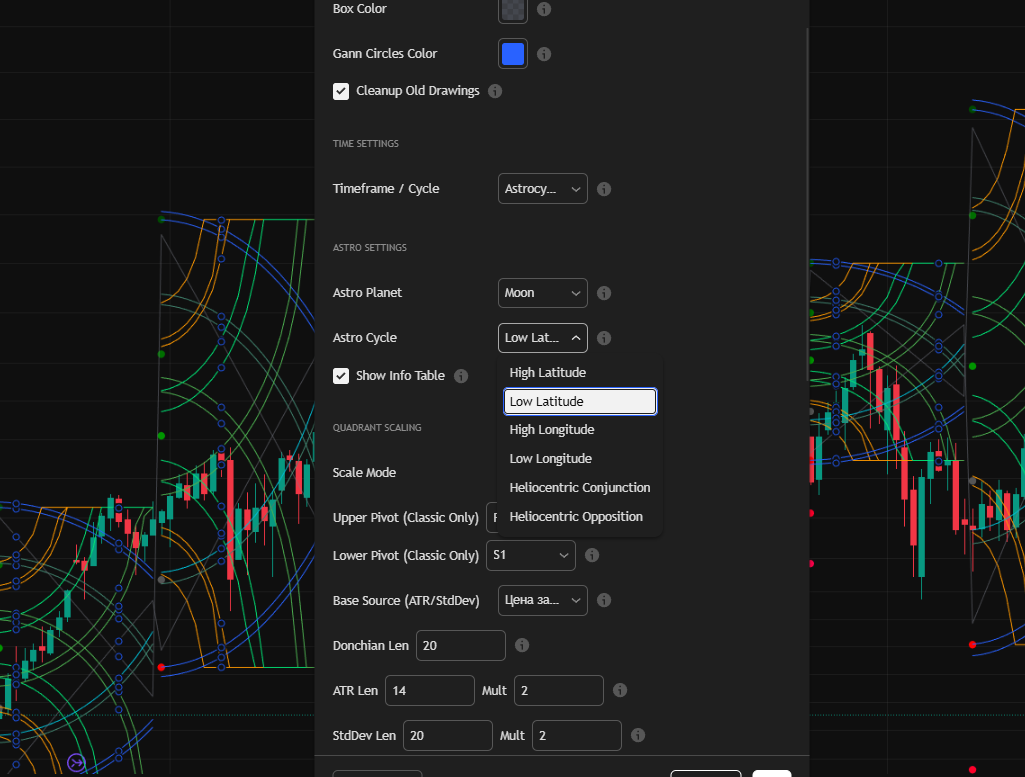Open the blue Gann Circles Color swatch
Screen dimensions: 1025x777
coord(513,54)
